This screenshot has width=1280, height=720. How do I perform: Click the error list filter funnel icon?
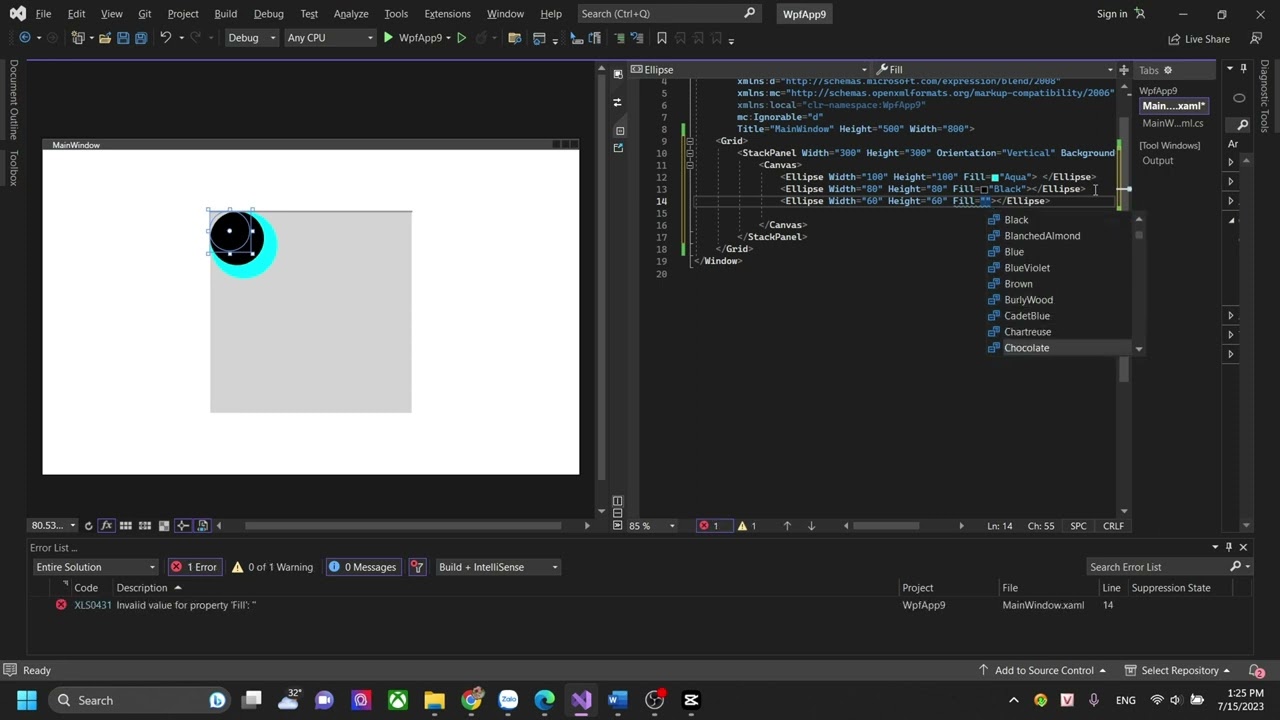pyautogui.click(x=417, y=567)
